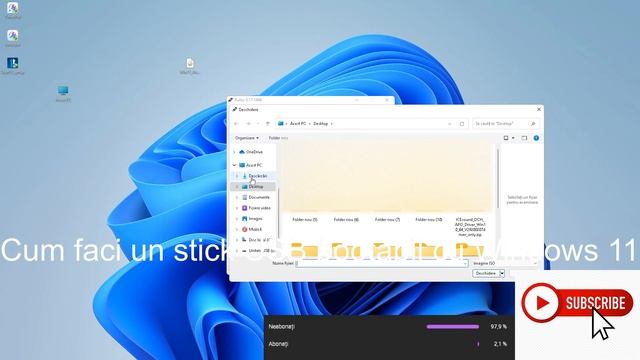Expand the Descărcări tree node
This screenshot has width=640, height=360.
237,176
